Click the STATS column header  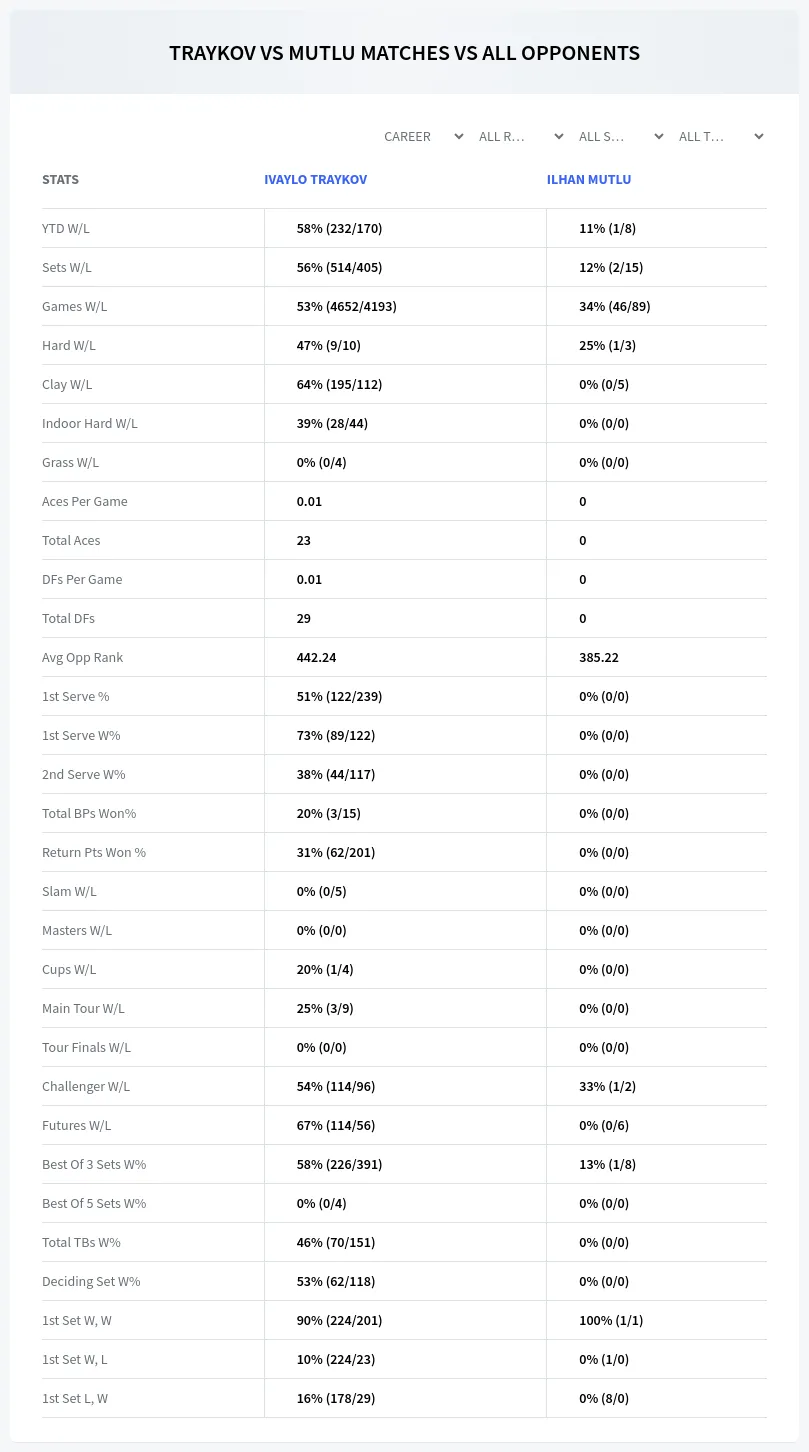[x=60, y=180]
